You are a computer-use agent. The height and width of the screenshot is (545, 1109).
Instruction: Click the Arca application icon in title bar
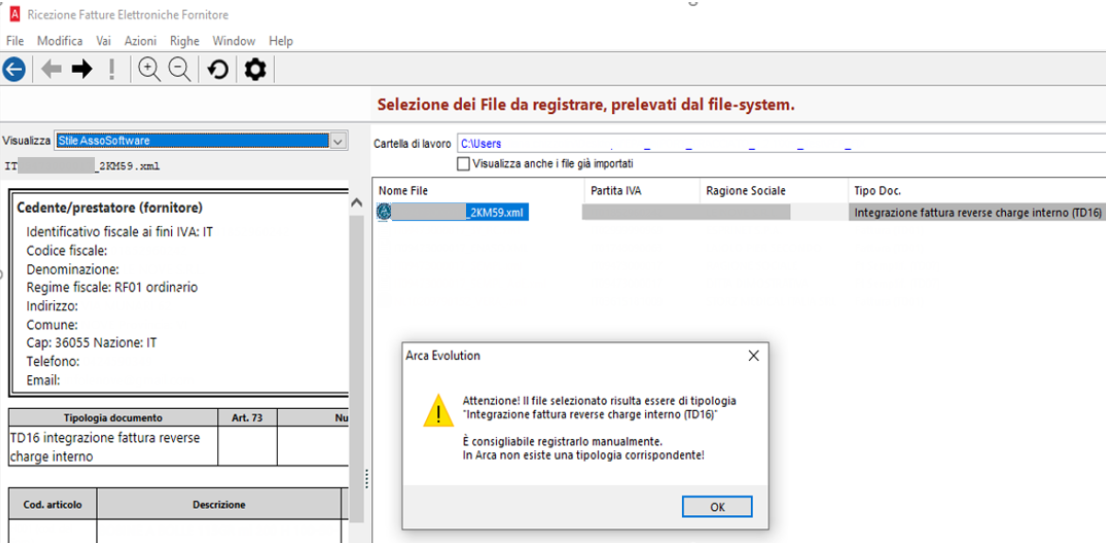(15, 14)
